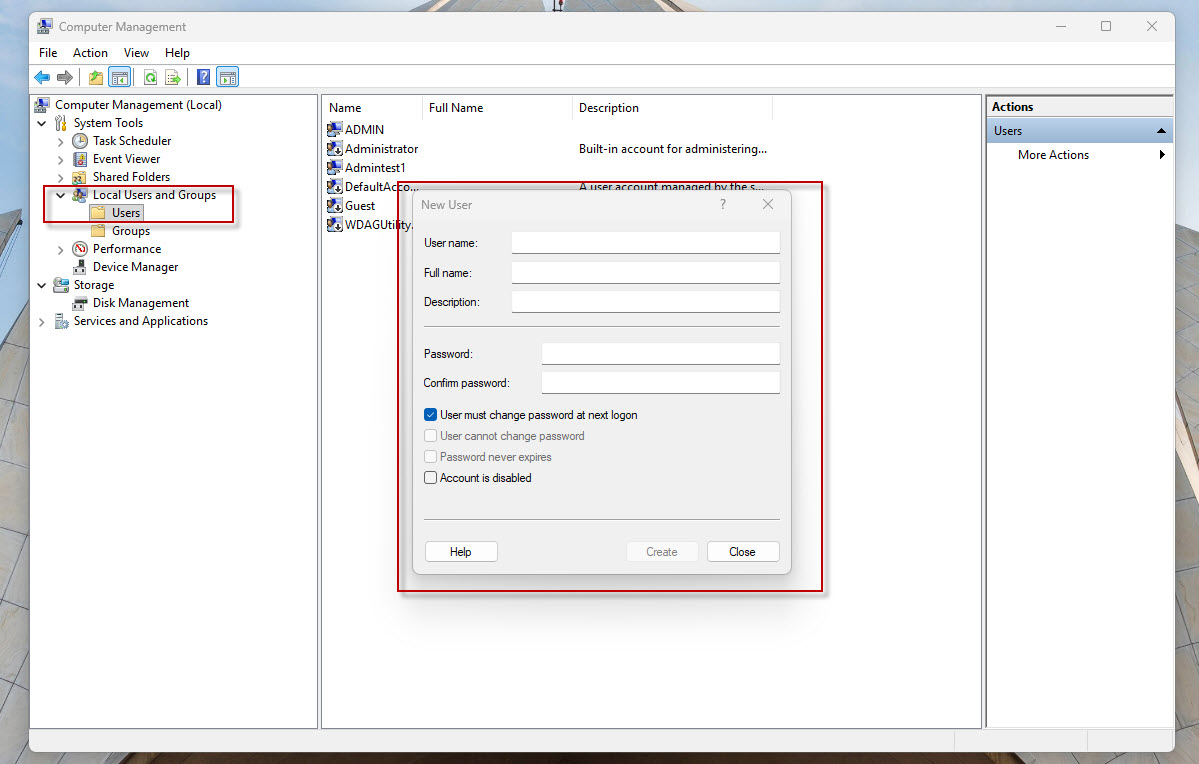Click the System Tools icon
Viewport: 1199px width, 764px height.
tap(61, 123)
